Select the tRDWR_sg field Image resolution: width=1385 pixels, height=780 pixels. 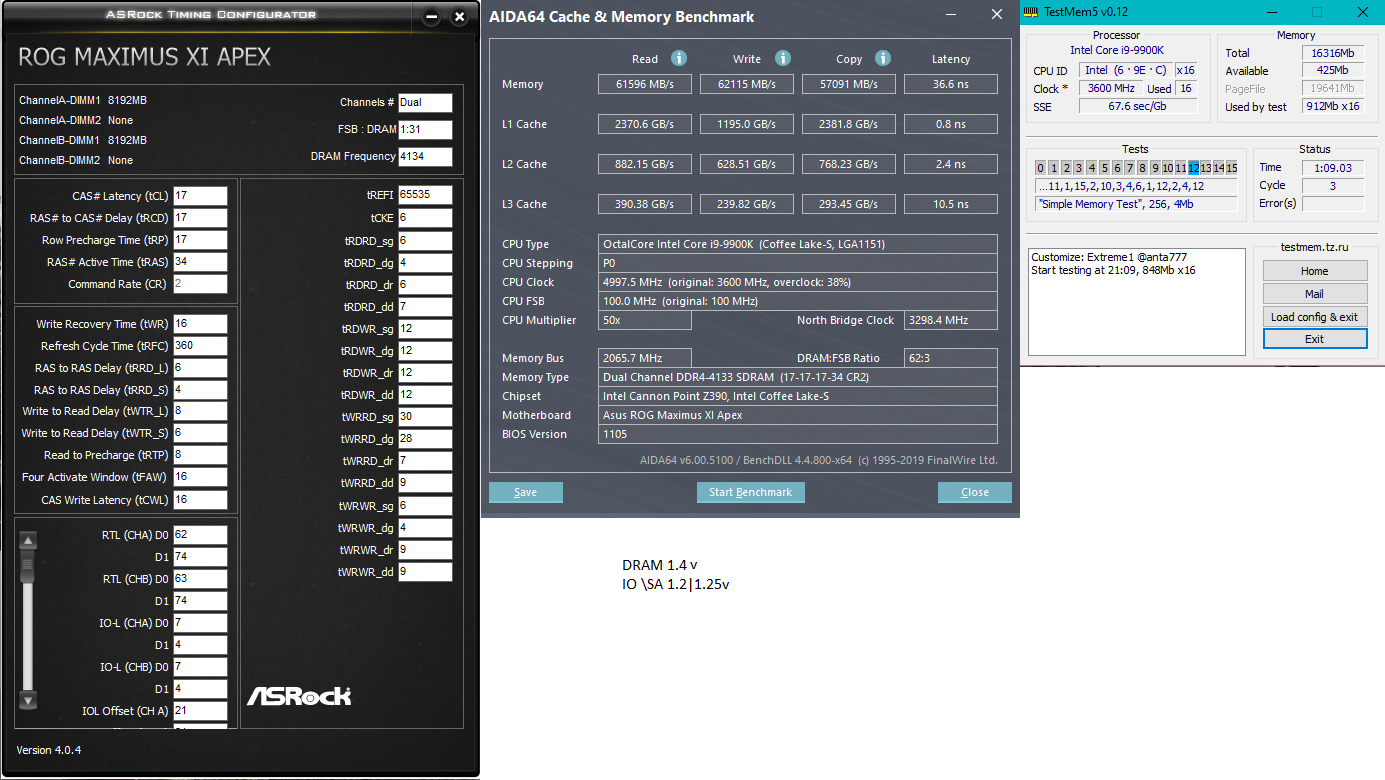point(425,329)
